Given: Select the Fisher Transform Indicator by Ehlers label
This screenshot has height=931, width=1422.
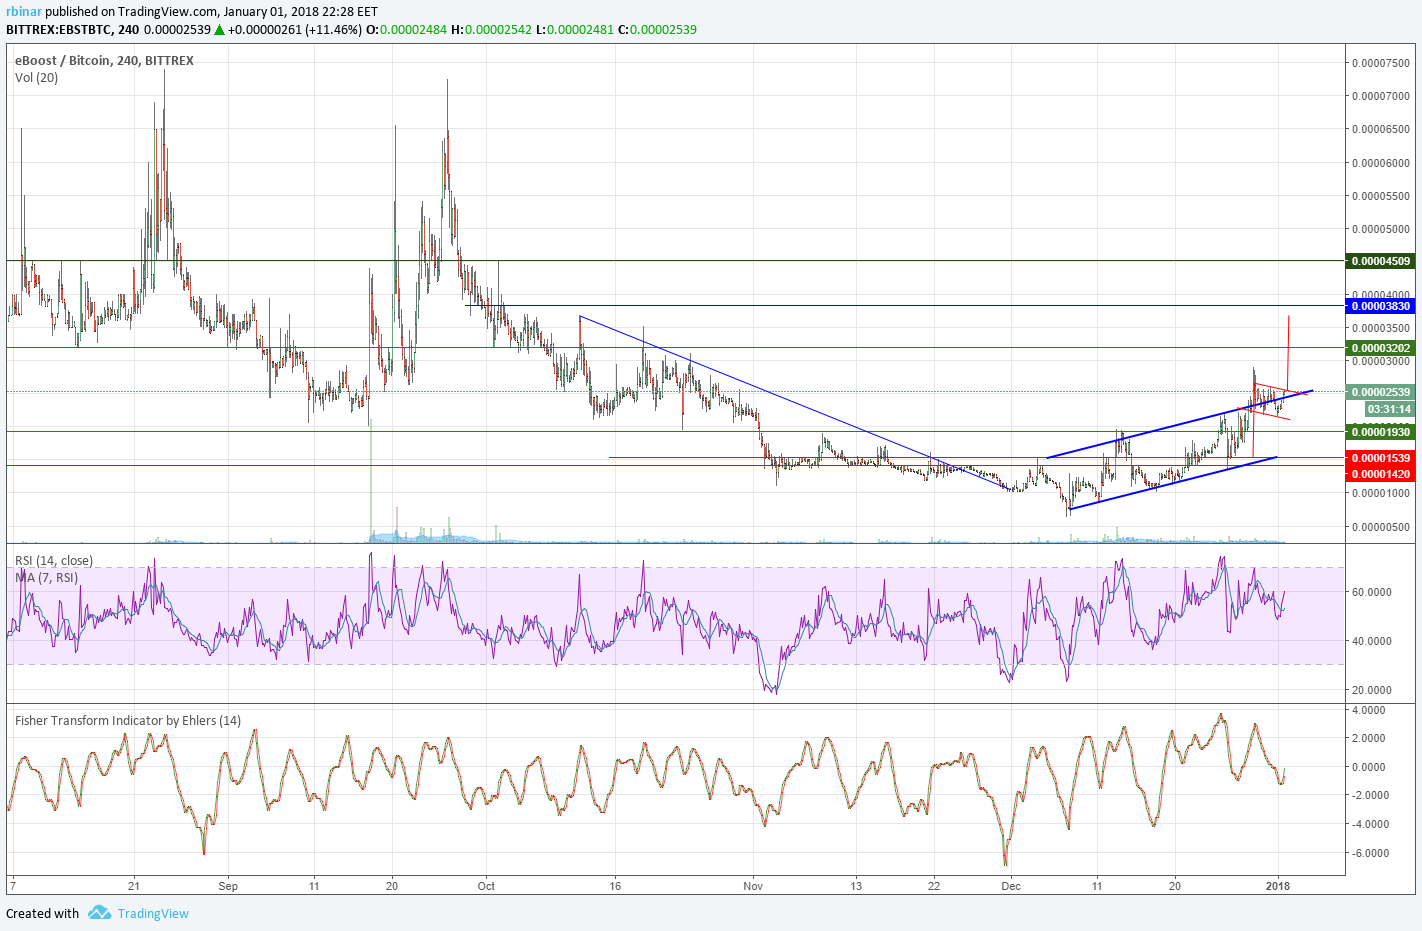Looking at the screenshot, I should tap(128, 720).
